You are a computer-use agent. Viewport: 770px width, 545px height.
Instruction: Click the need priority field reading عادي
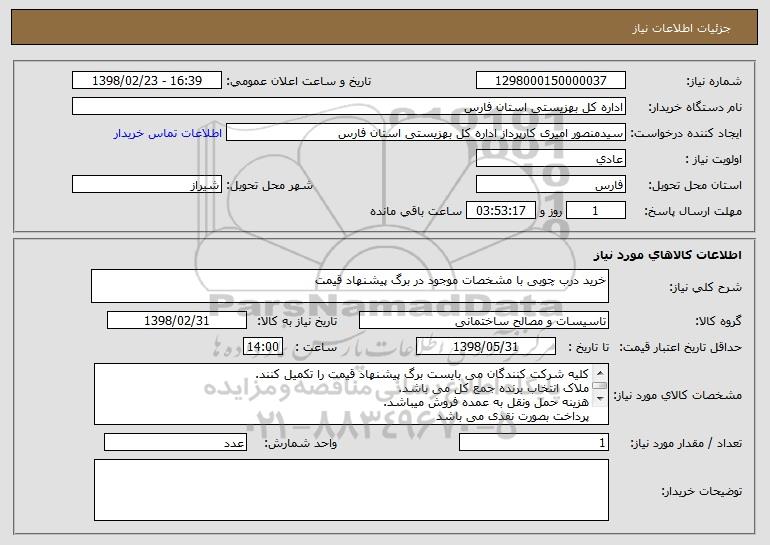click(x=550, y=159)
